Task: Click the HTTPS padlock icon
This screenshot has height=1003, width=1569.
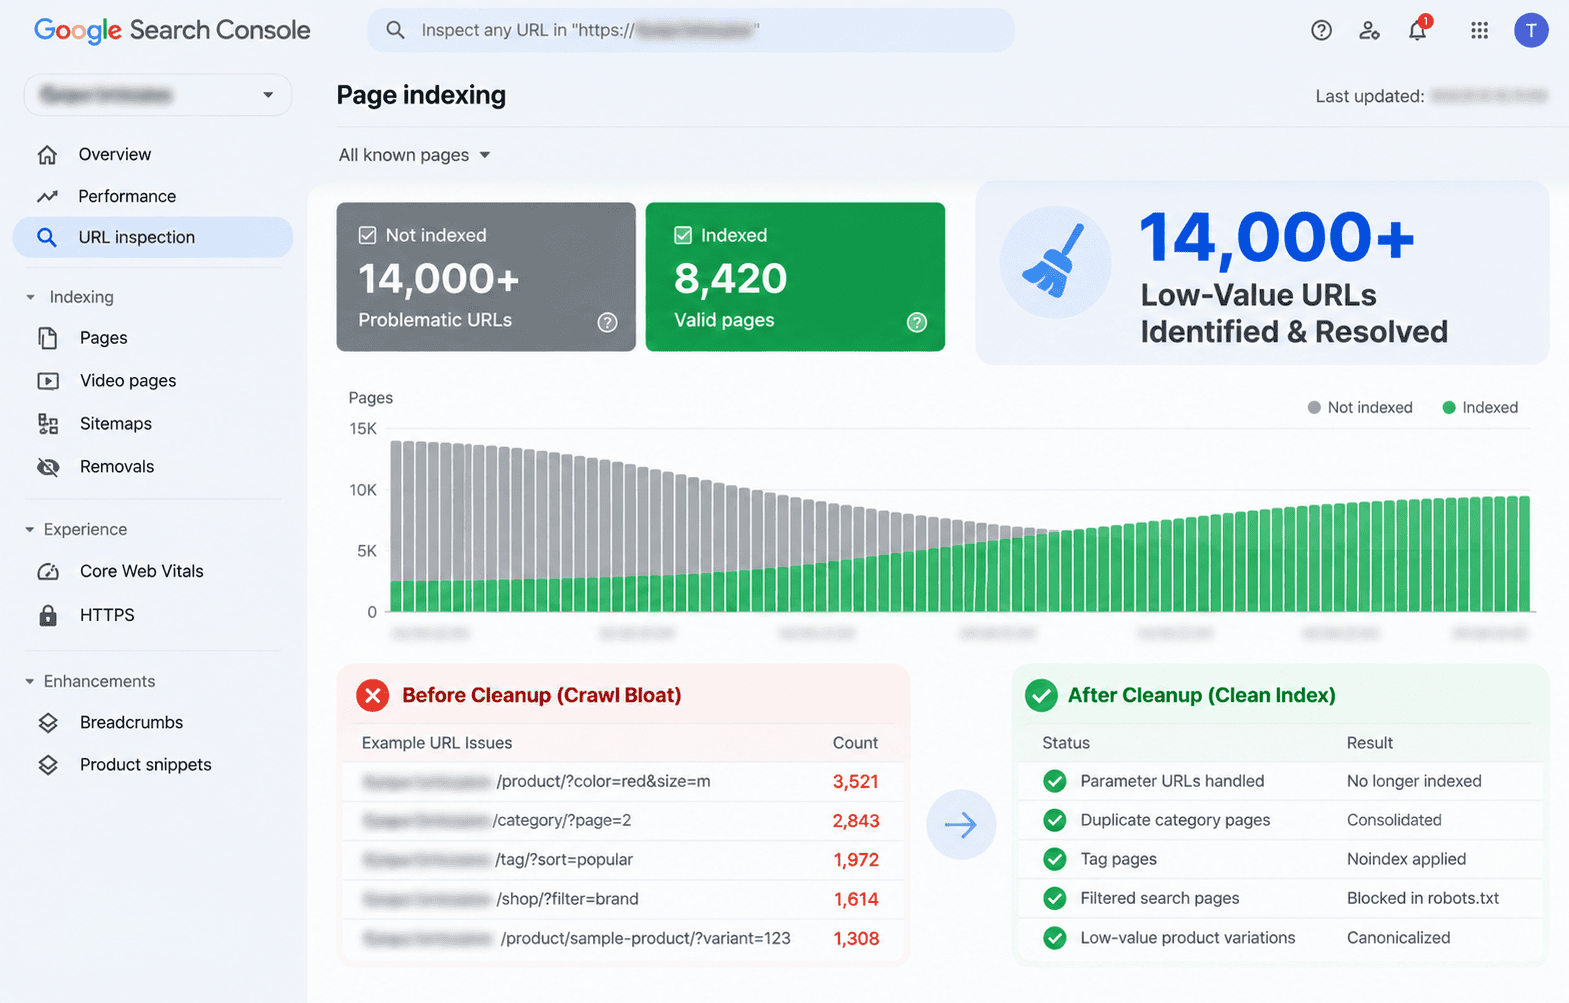Action: (x=47, y=615)
